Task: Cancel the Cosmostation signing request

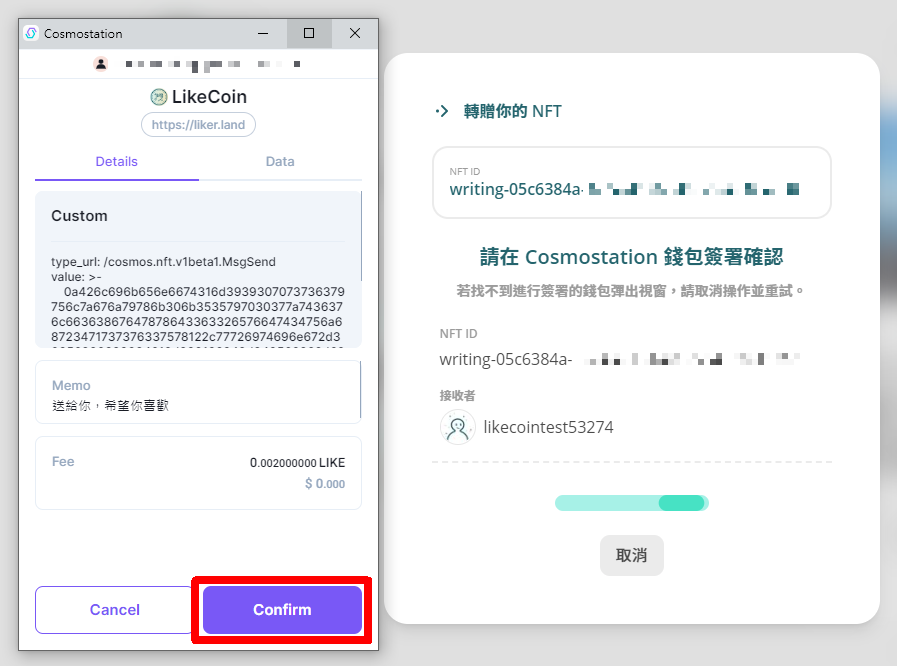Action: point(114,609)
